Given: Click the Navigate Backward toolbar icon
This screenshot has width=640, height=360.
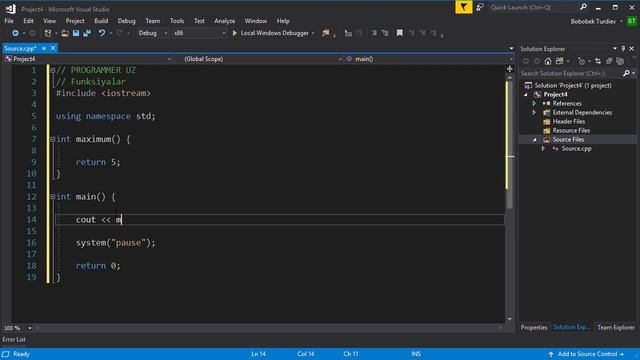Looking at the screenshot, I should pyautogui.click(x=15, y=33).
